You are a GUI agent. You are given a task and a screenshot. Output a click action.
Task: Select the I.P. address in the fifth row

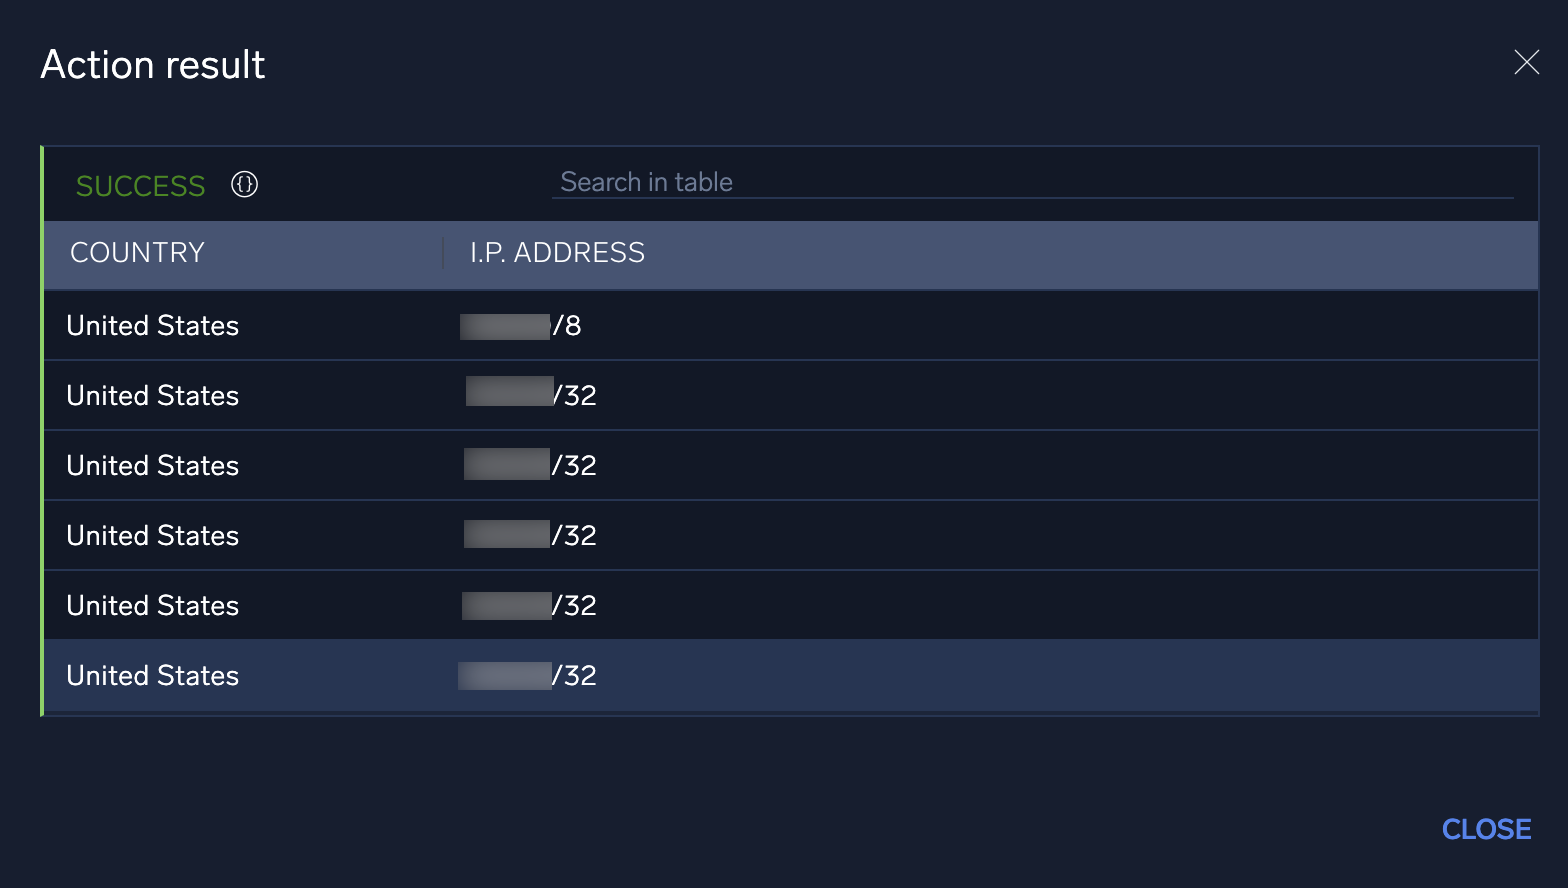pyautogui.click(x=531, y=606)
